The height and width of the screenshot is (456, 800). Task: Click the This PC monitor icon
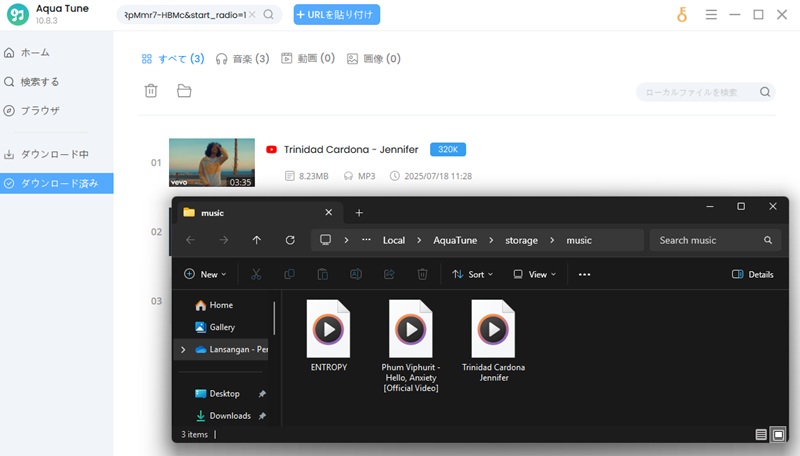pyautogui.click(x=326, y=240)
